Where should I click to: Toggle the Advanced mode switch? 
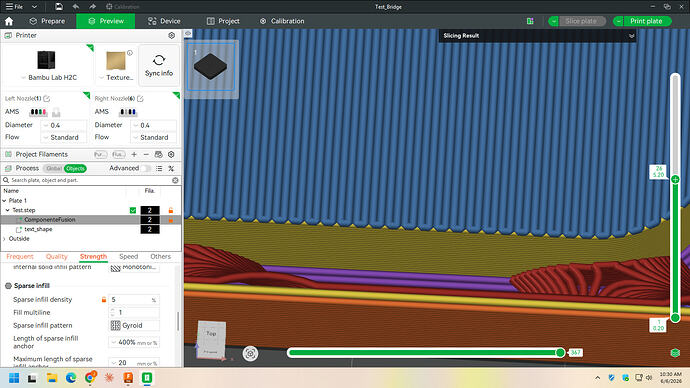pyautogui.click(x=146, y=168)
